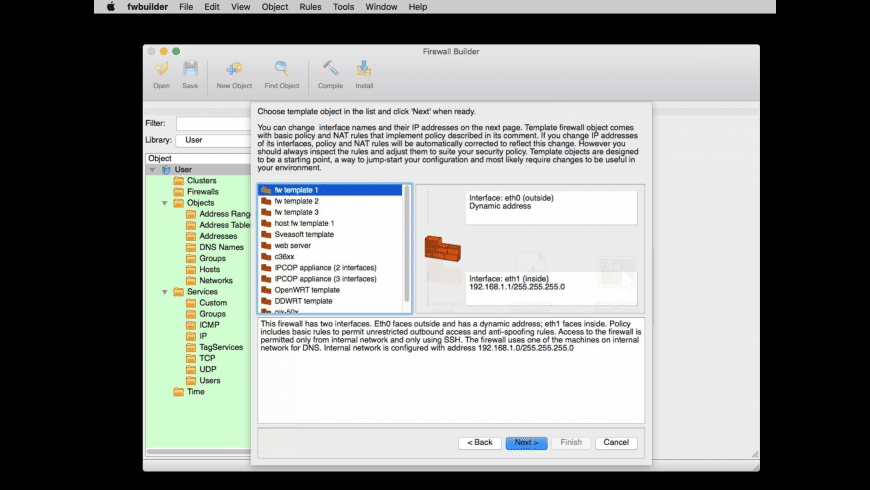Select Users folder
This screenshot has width=870, height=490.
(203, 380)
